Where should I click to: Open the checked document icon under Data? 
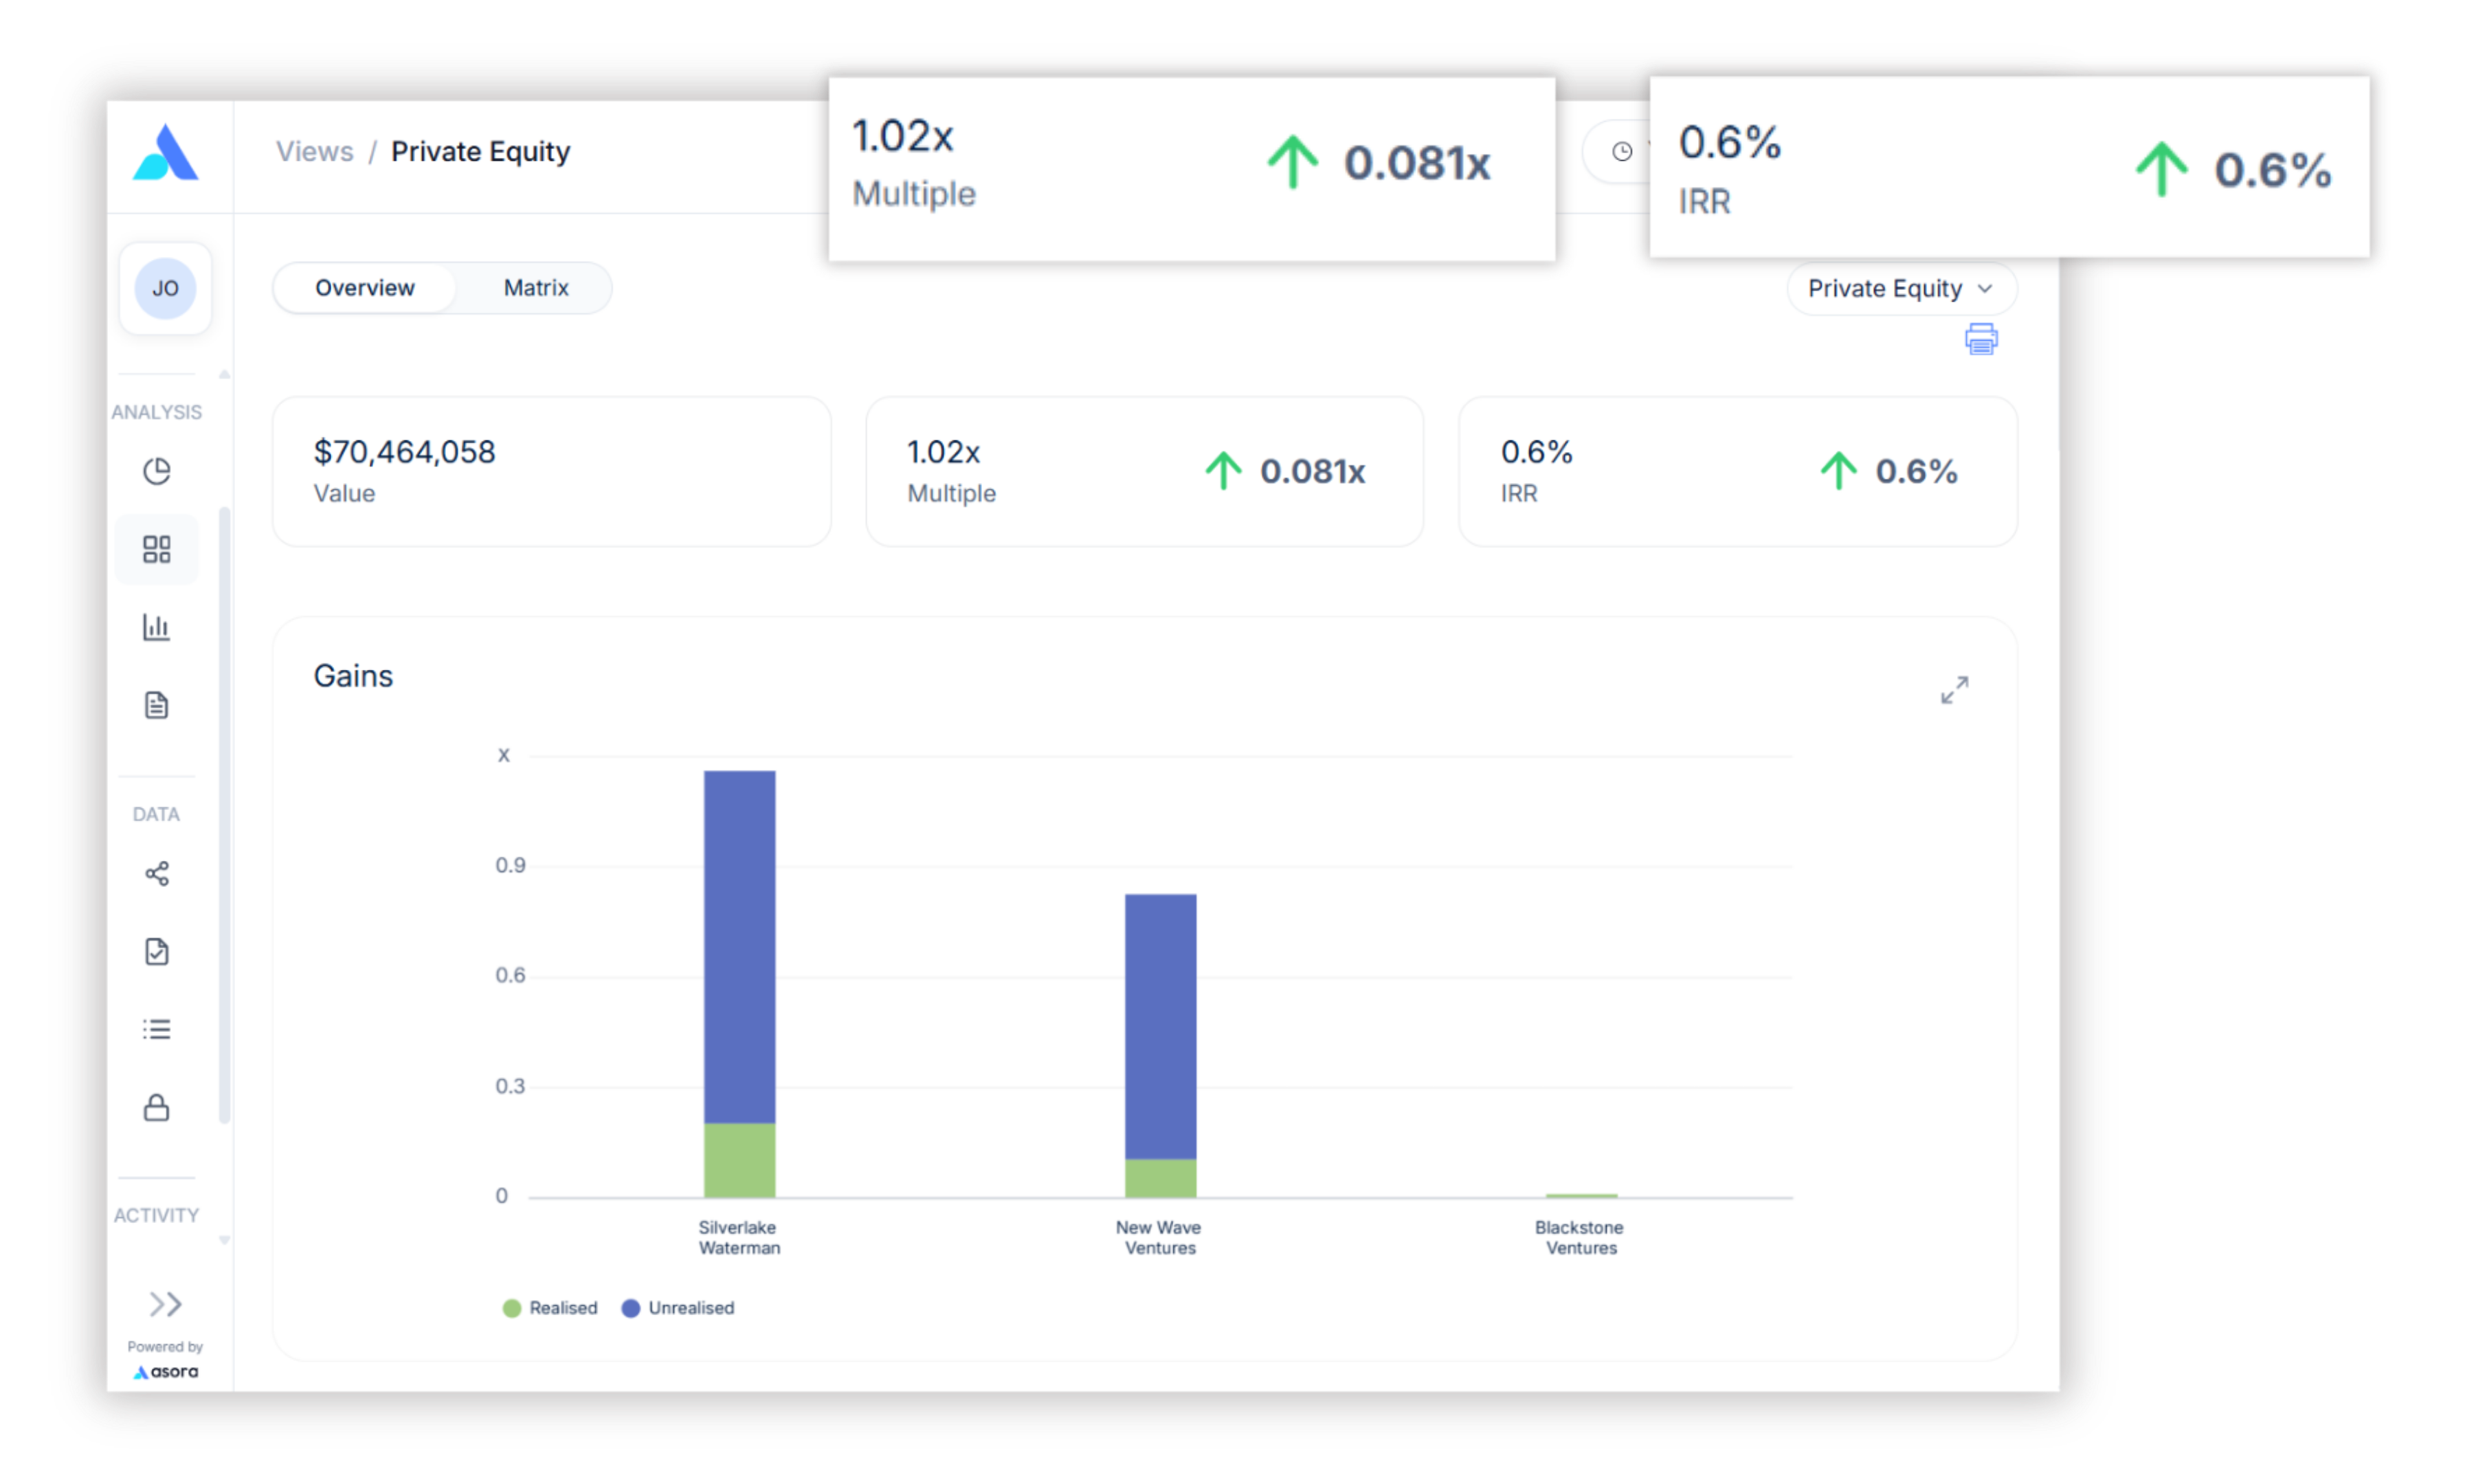[x=157, y=951]
